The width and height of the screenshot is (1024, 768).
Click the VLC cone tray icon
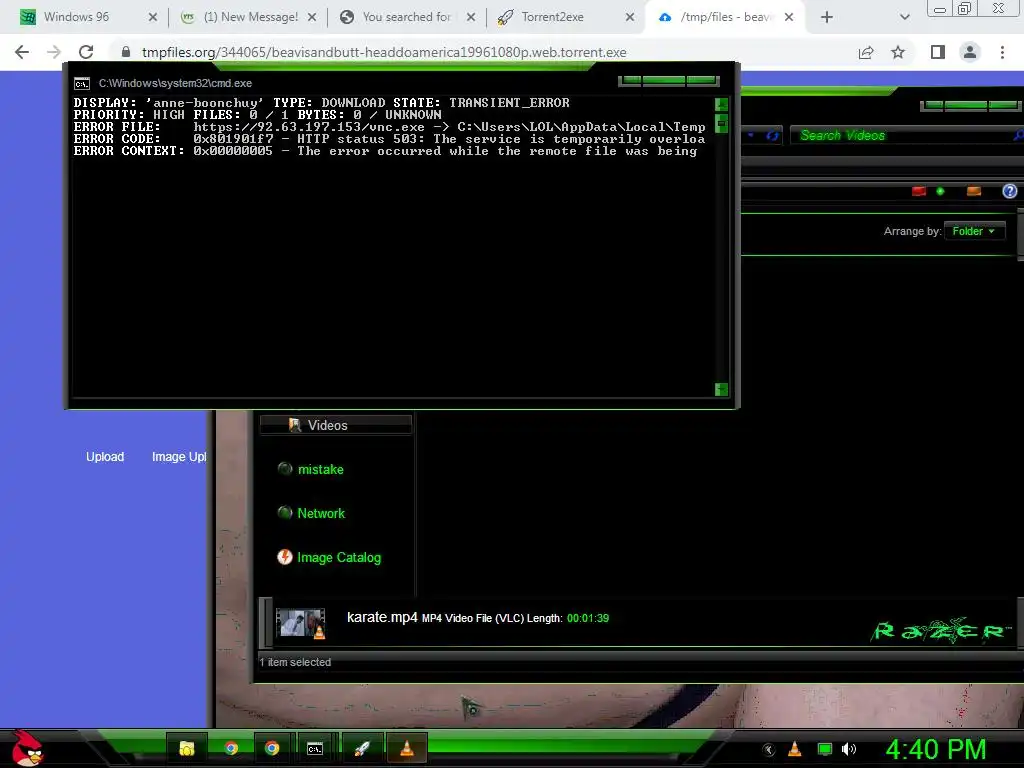794,749
